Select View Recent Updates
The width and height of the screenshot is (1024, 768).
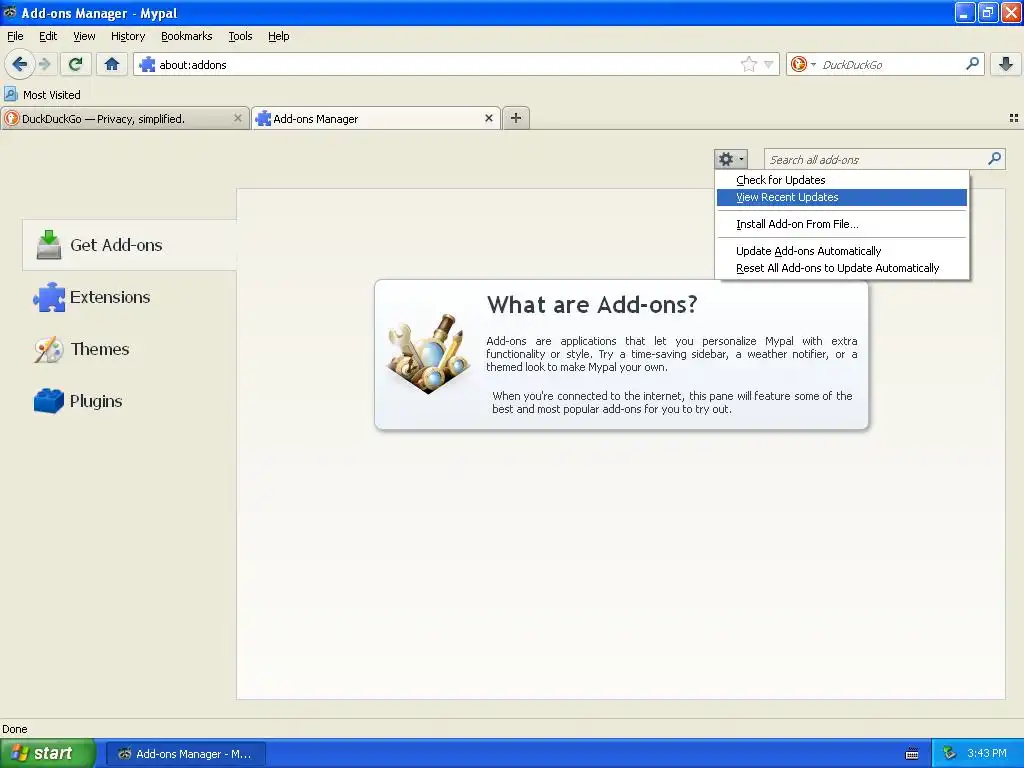click(x=842, y=197)
